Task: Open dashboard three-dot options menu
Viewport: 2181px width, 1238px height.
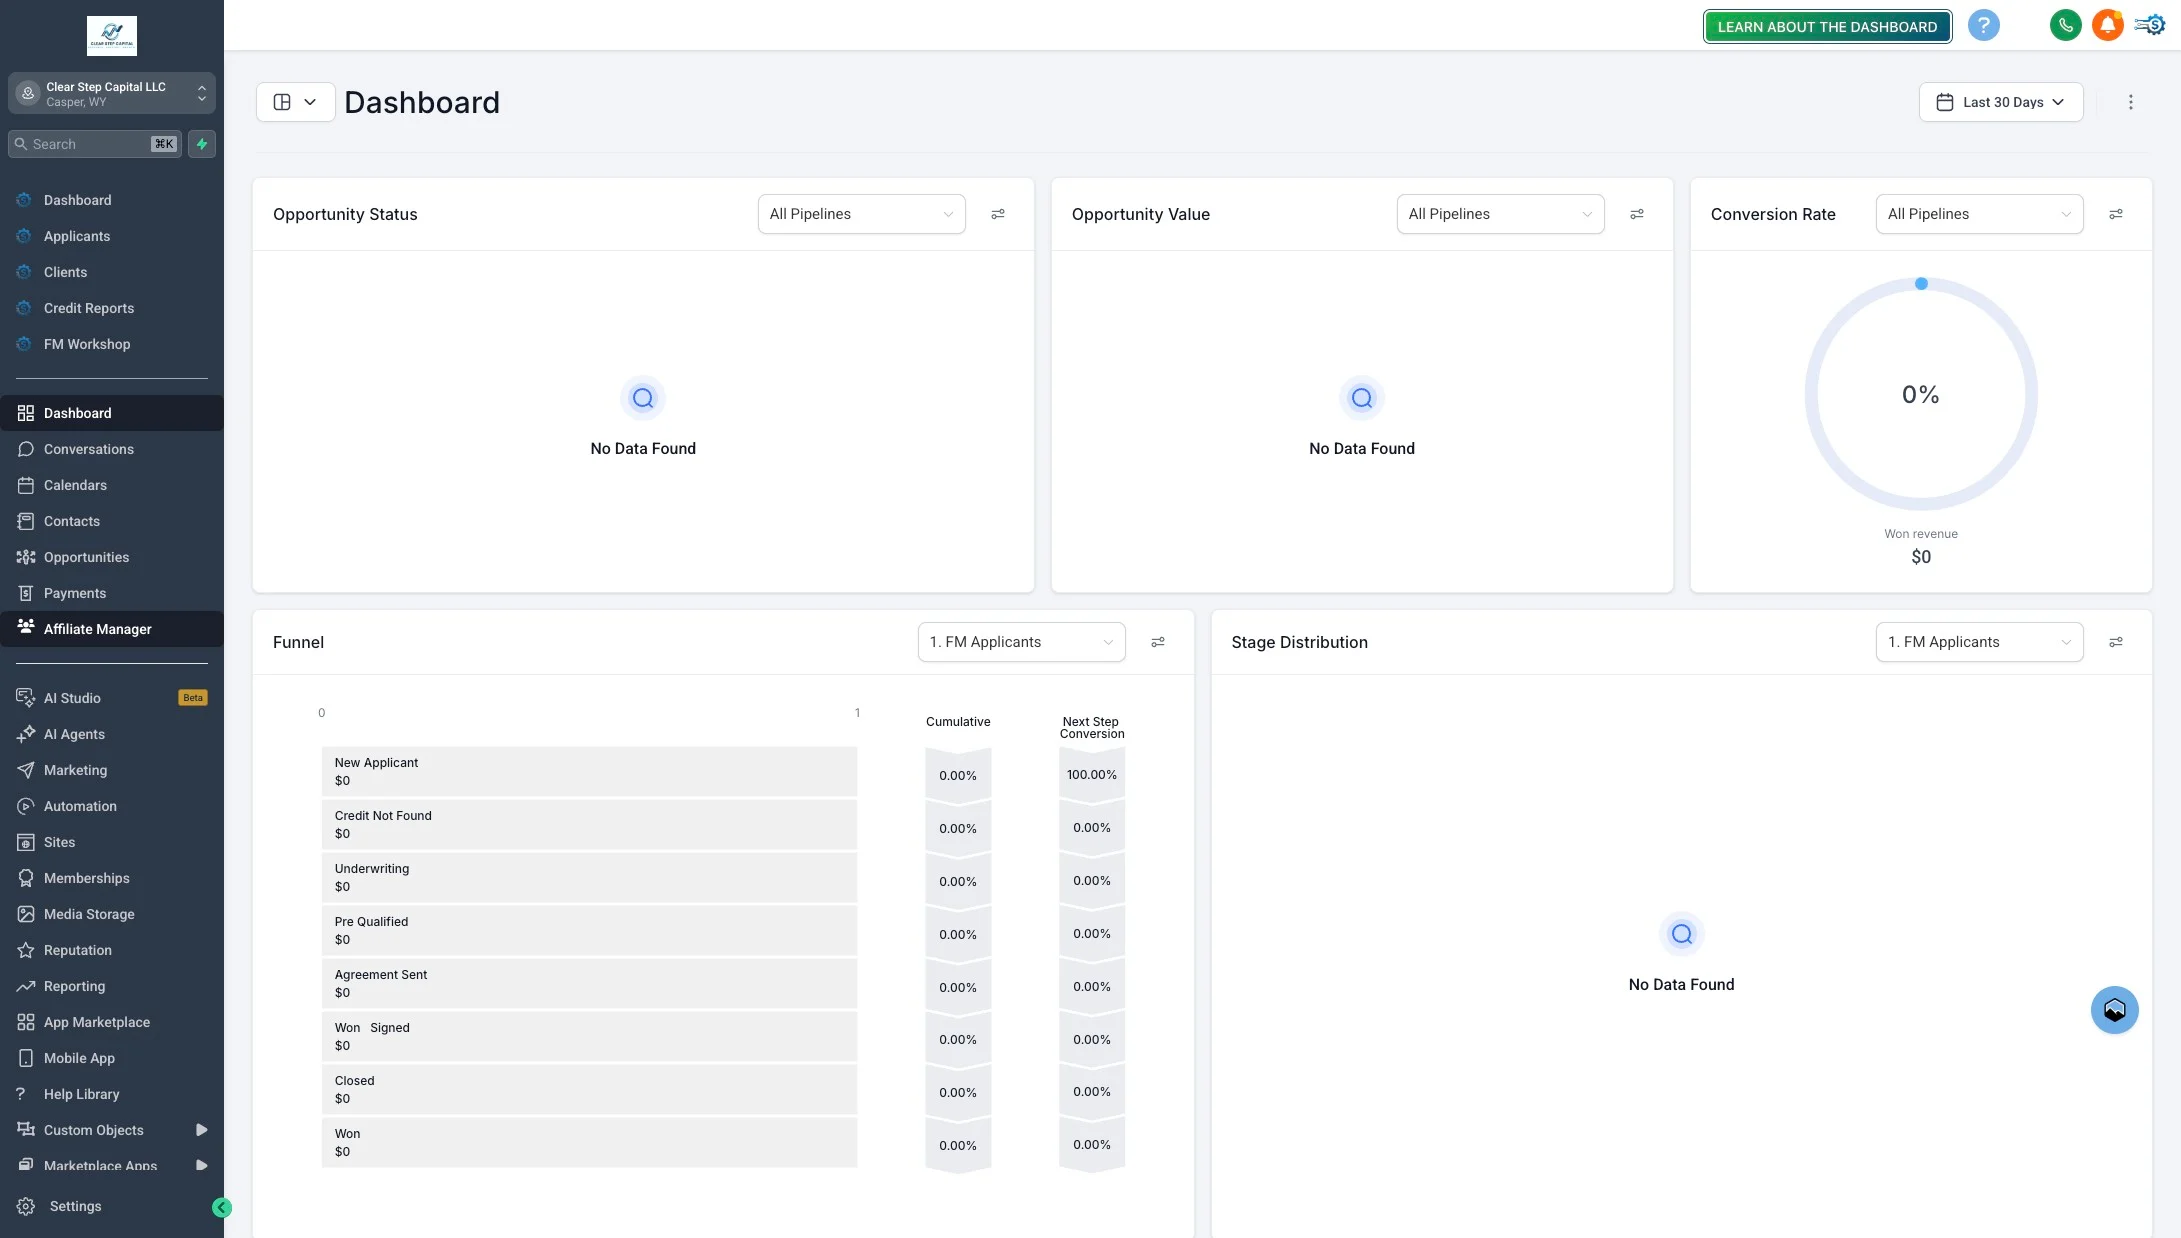Action: coord(2130,102)
